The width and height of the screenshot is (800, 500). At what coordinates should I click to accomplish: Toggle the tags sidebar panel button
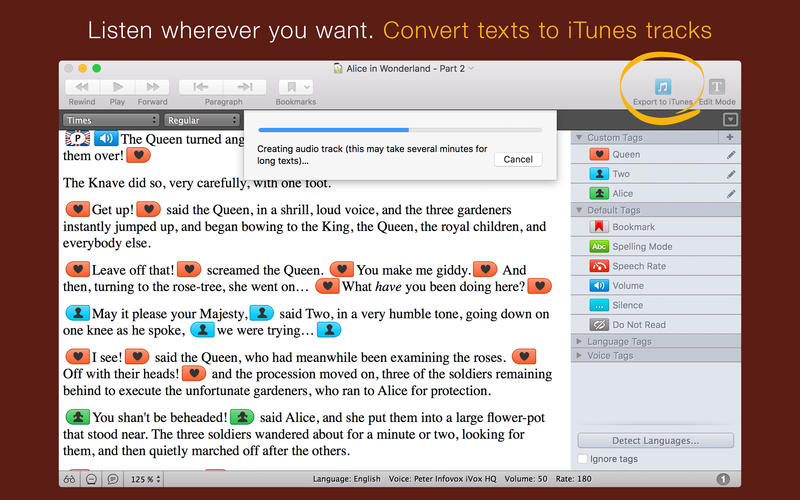pyautogui.click(x=730, y=120)
